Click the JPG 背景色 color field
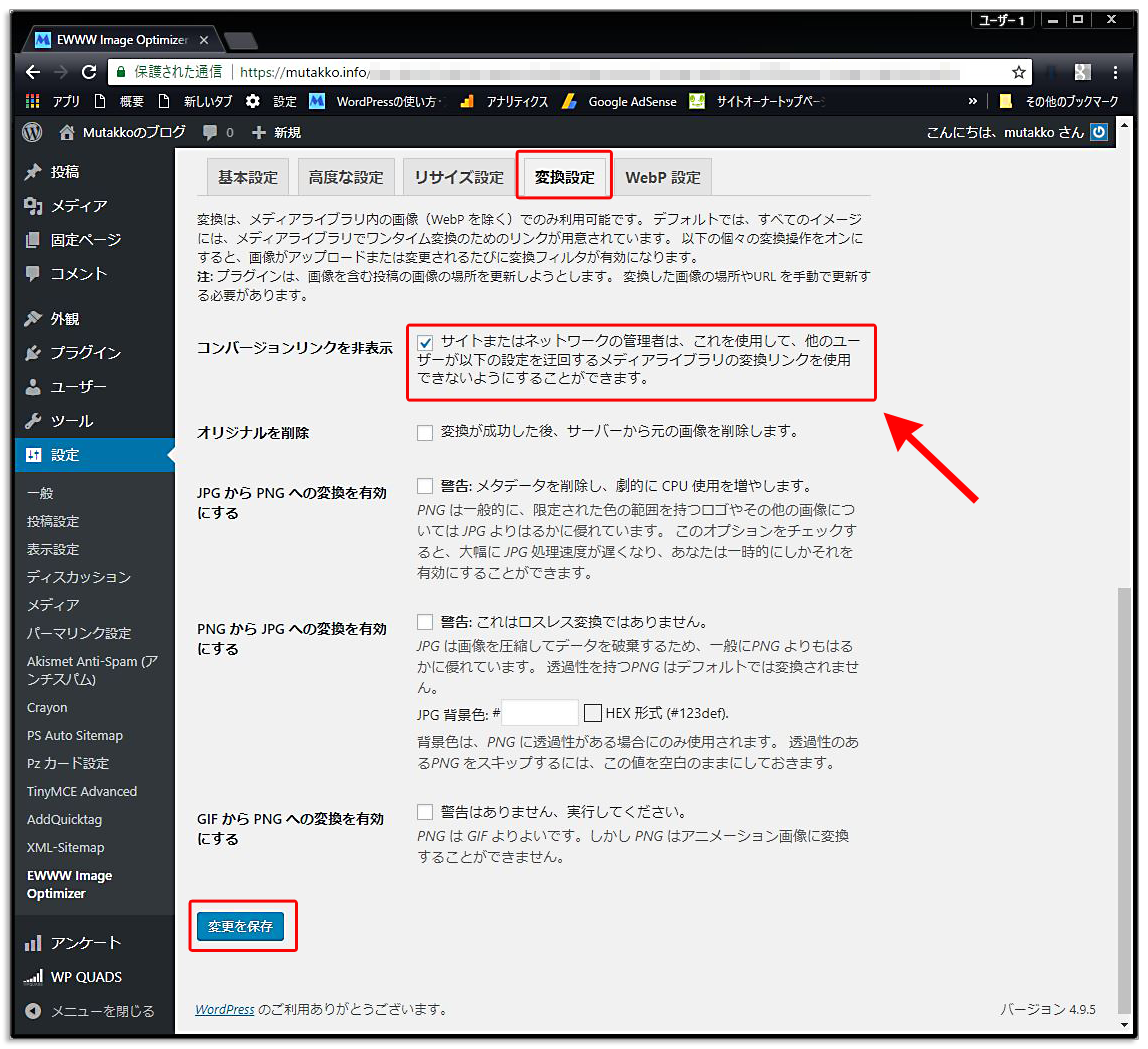The image size is (1148, 1049). (x=540, y=711)
